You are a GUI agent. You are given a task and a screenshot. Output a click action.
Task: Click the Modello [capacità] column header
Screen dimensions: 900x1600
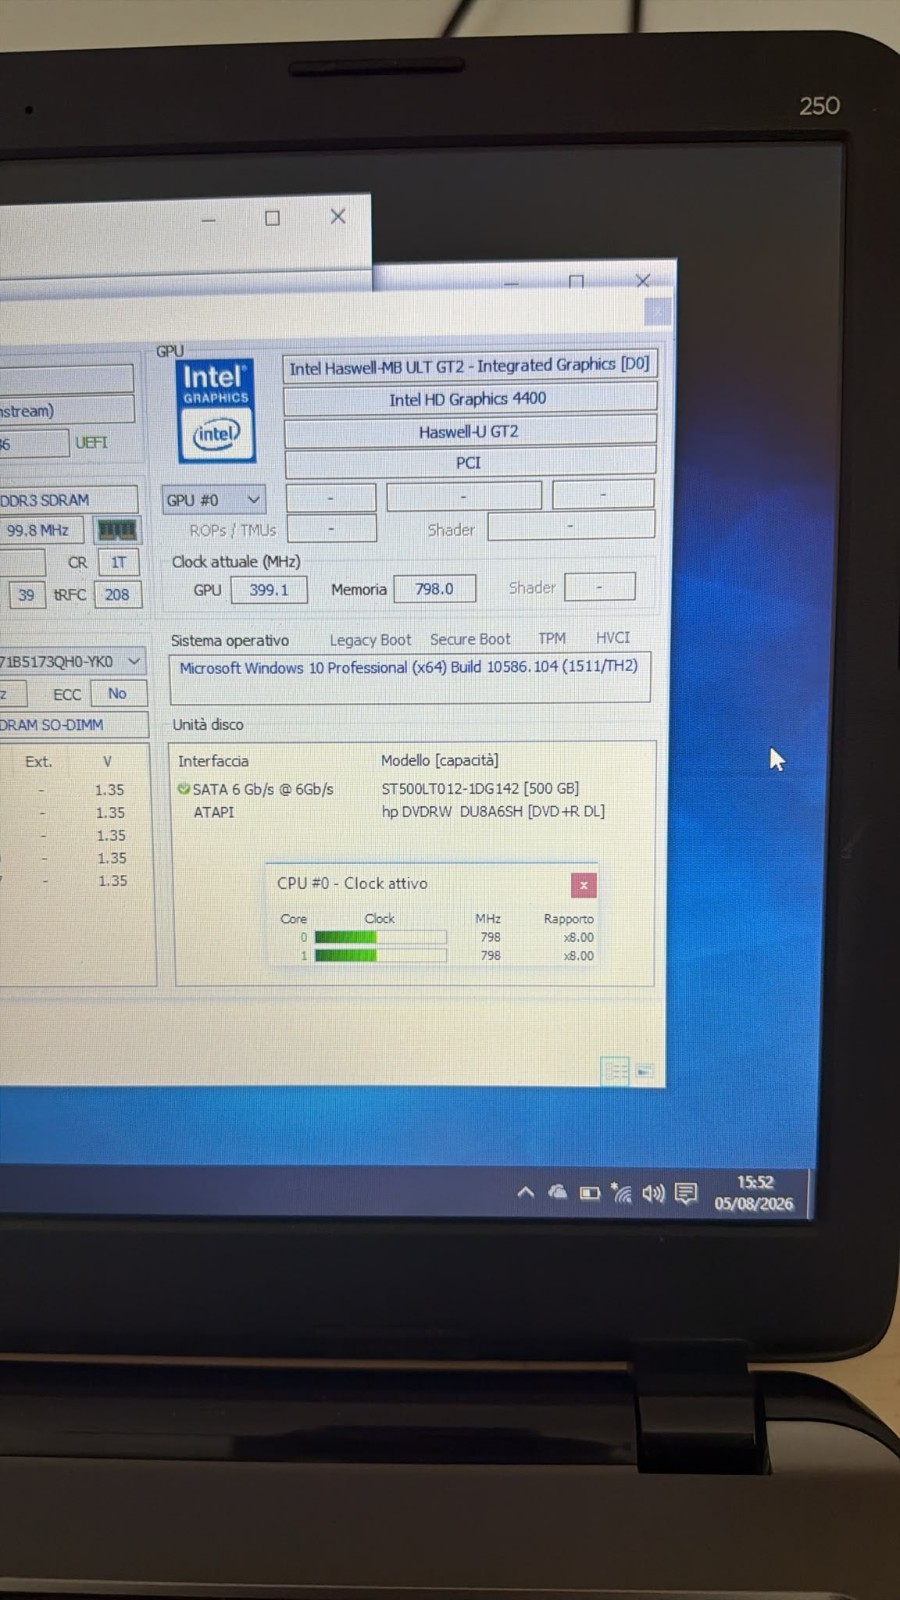439,760
